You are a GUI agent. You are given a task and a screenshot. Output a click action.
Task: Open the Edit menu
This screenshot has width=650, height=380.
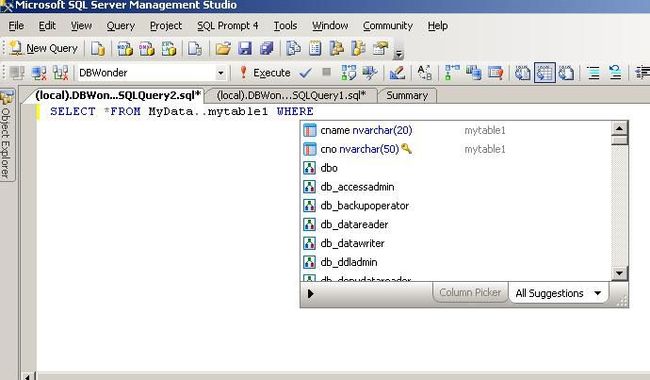(x=47, y=26)
